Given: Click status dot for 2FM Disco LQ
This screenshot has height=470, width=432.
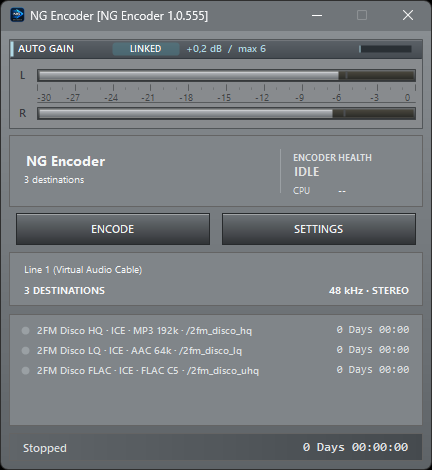Looking at the screenshot, I should pyautogui.click(x=25, y=351).
